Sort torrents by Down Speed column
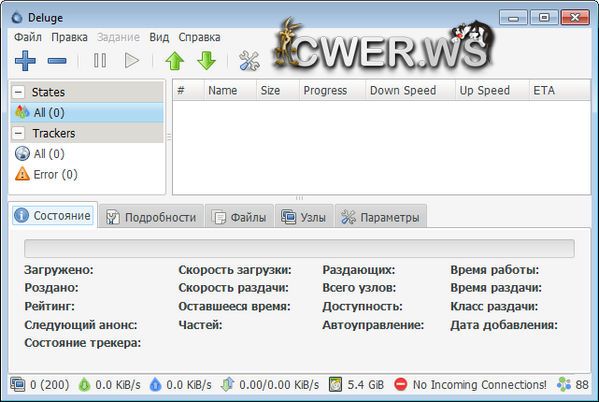The image size is (599, 402). pyautogui.click(x=410, y=91)
